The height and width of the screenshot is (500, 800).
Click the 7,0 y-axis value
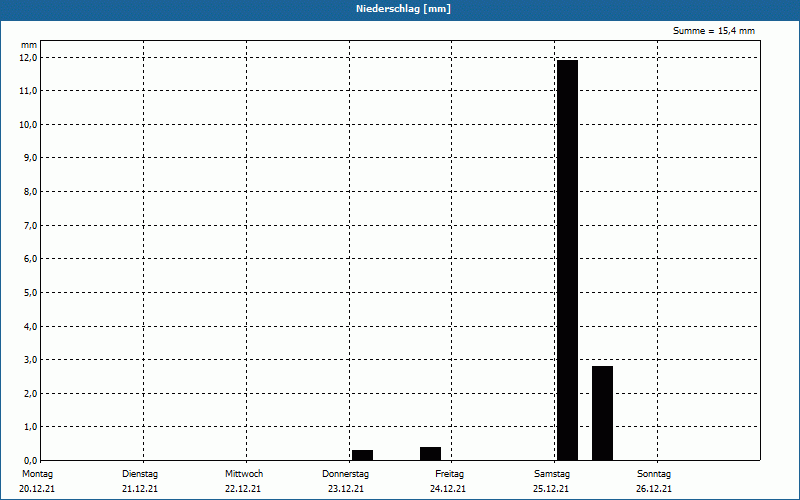pos(30,226)
